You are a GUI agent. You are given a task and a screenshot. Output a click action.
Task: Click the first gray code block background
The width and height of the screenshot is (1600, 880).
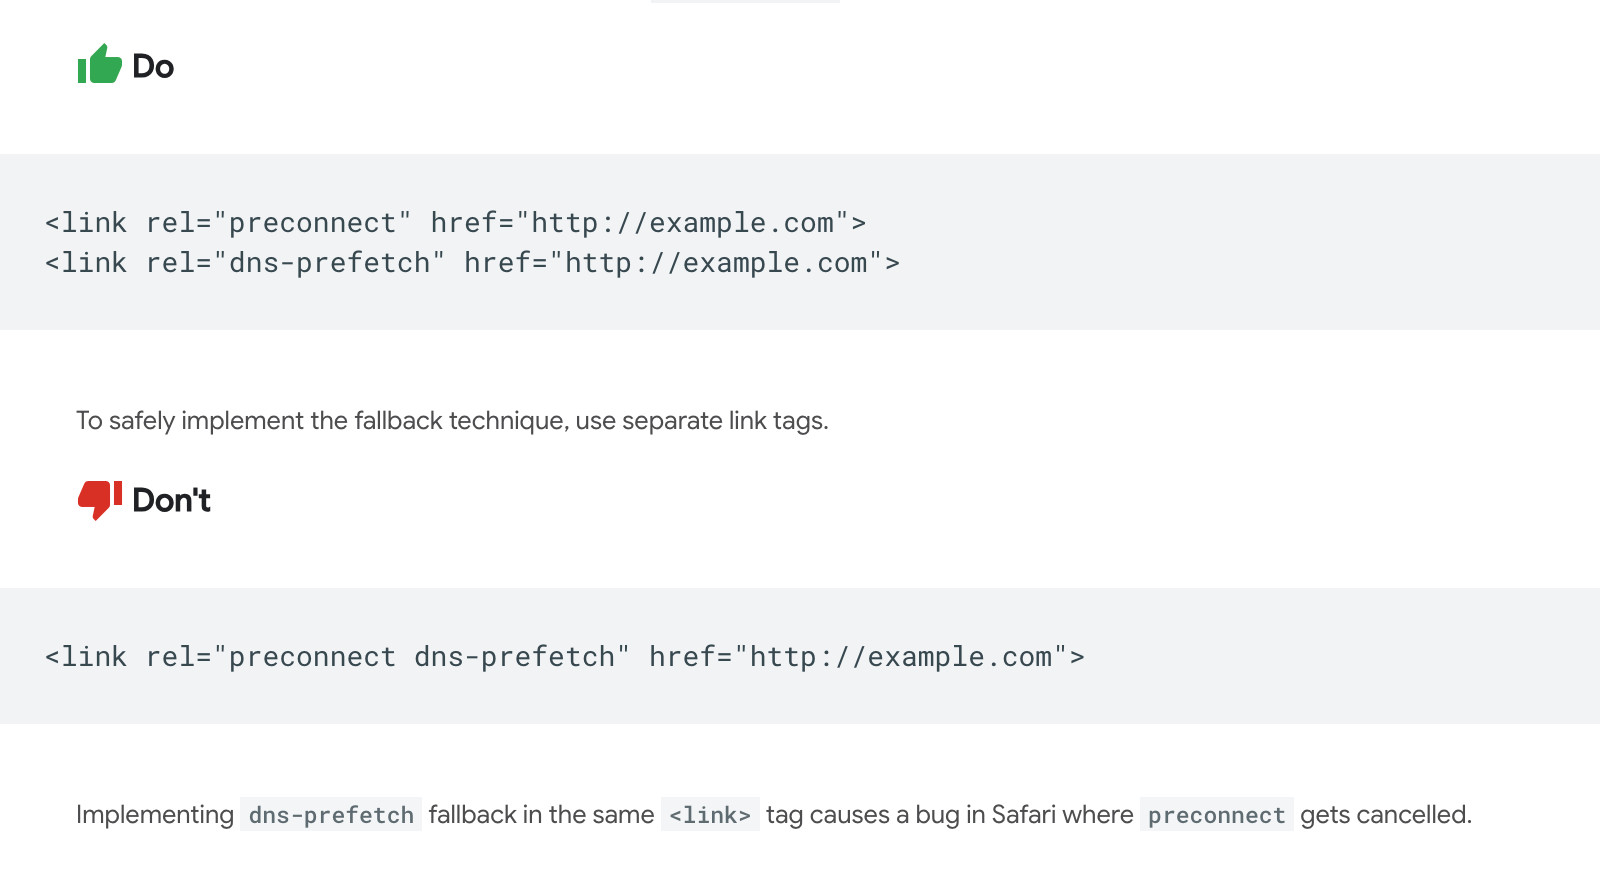pyautogui.click(x=800, y=242)
